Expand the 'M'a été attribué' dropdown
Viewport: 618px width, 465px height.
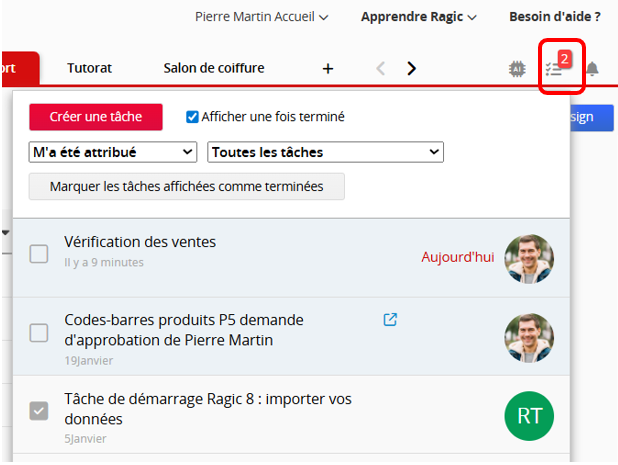113,152
